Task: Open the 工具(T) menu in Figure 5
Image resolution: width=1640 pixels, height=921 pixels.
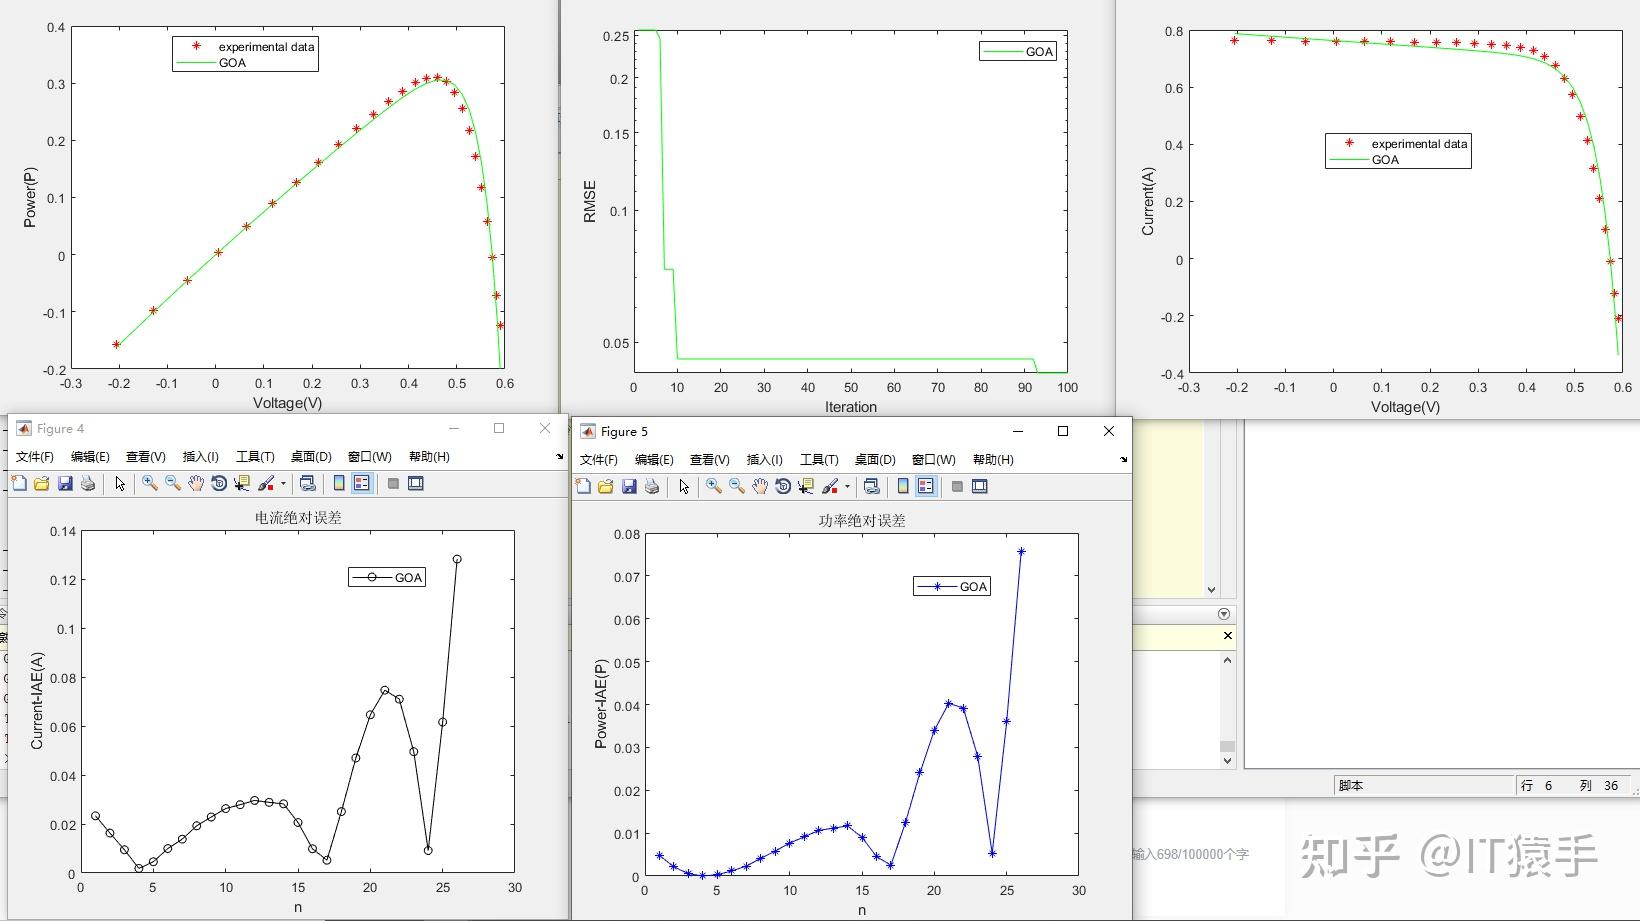Action: pyautogui.click(x=819, y=459)
